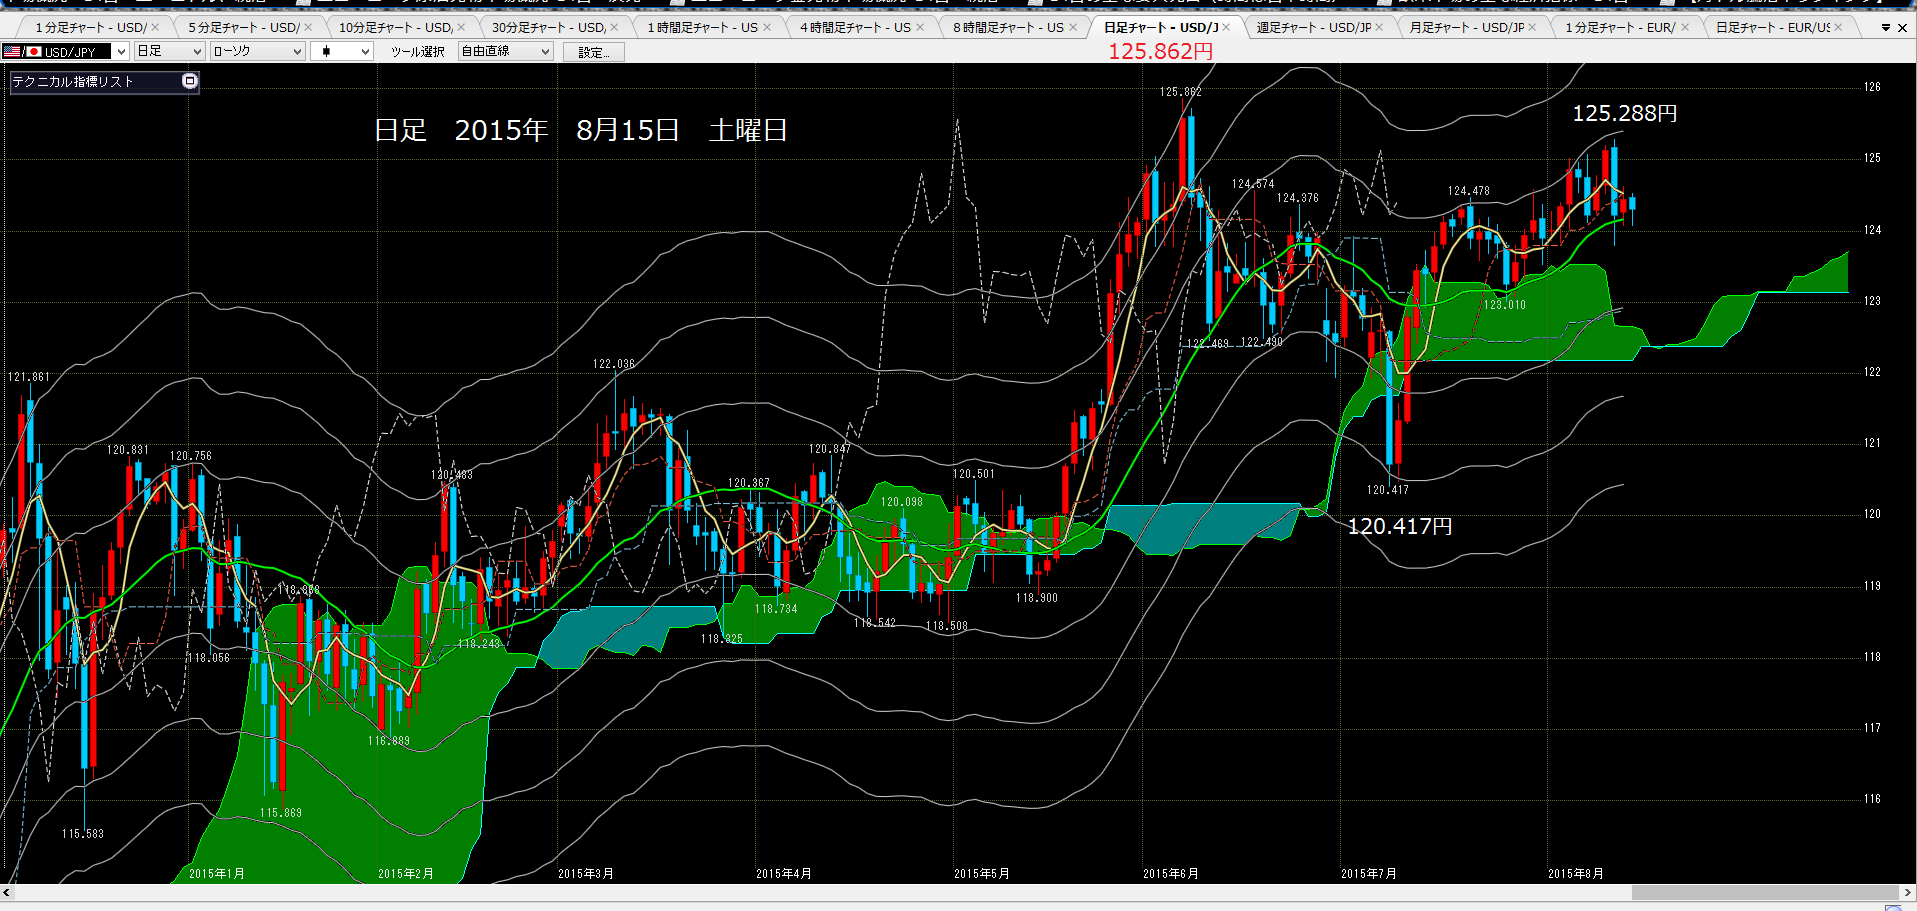Close the 10分足チャート tab
The image size is (1917, 911).
[461, 27]
